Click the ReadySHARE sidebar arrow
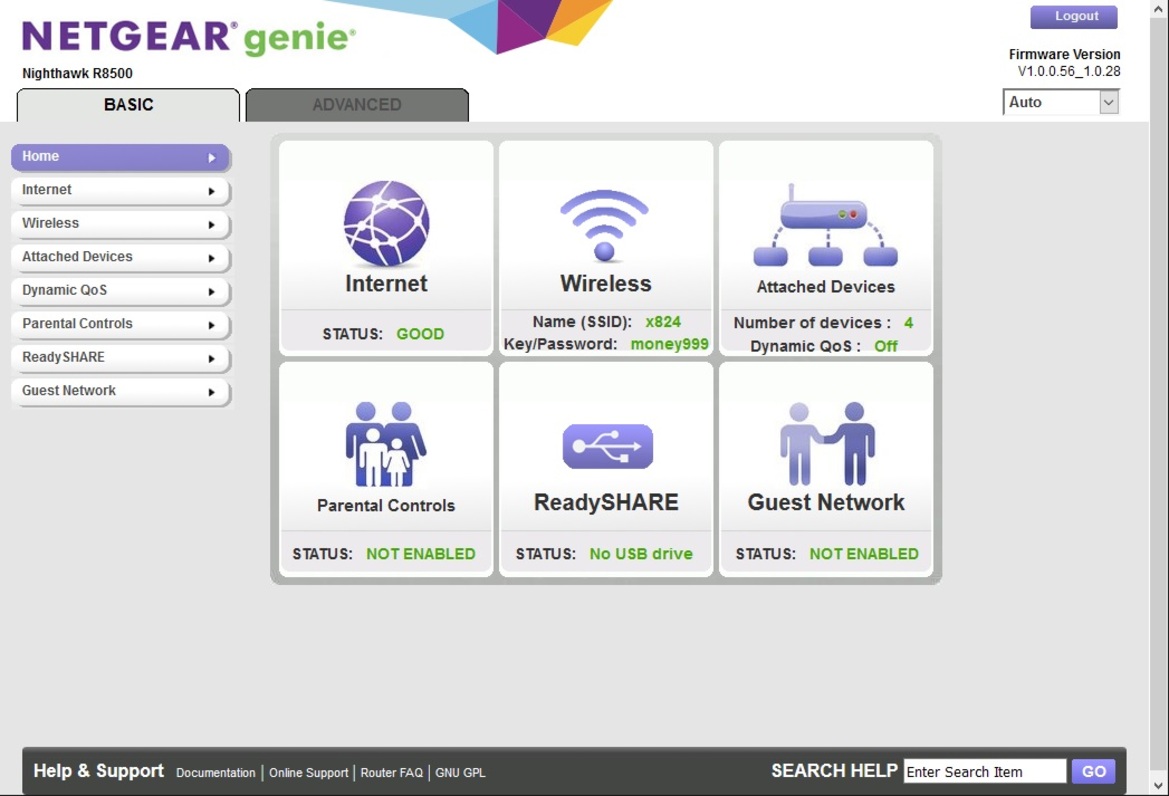 click(212, 359)
